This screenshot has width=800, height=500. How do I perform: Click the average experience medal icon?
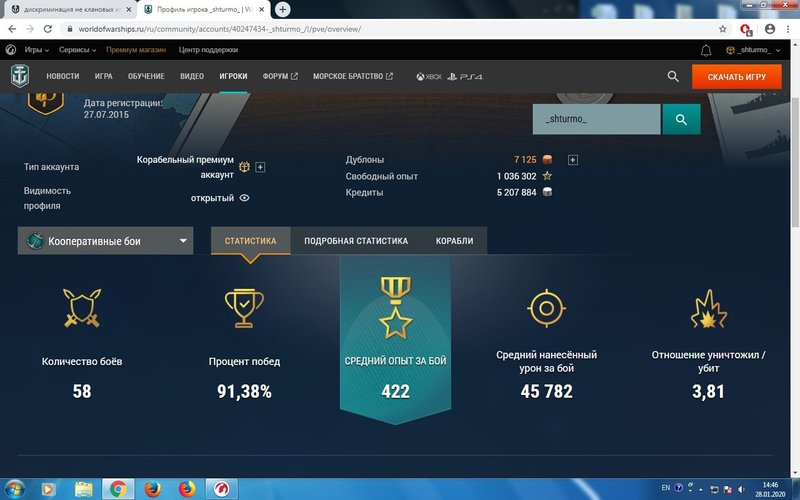[395, 308]
